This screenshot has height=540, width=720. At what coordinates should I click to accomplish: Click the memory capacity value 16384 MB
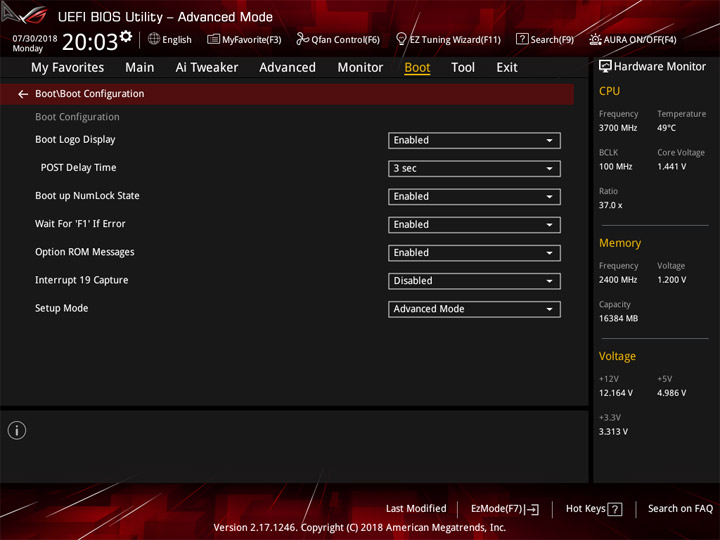(619, 318)
